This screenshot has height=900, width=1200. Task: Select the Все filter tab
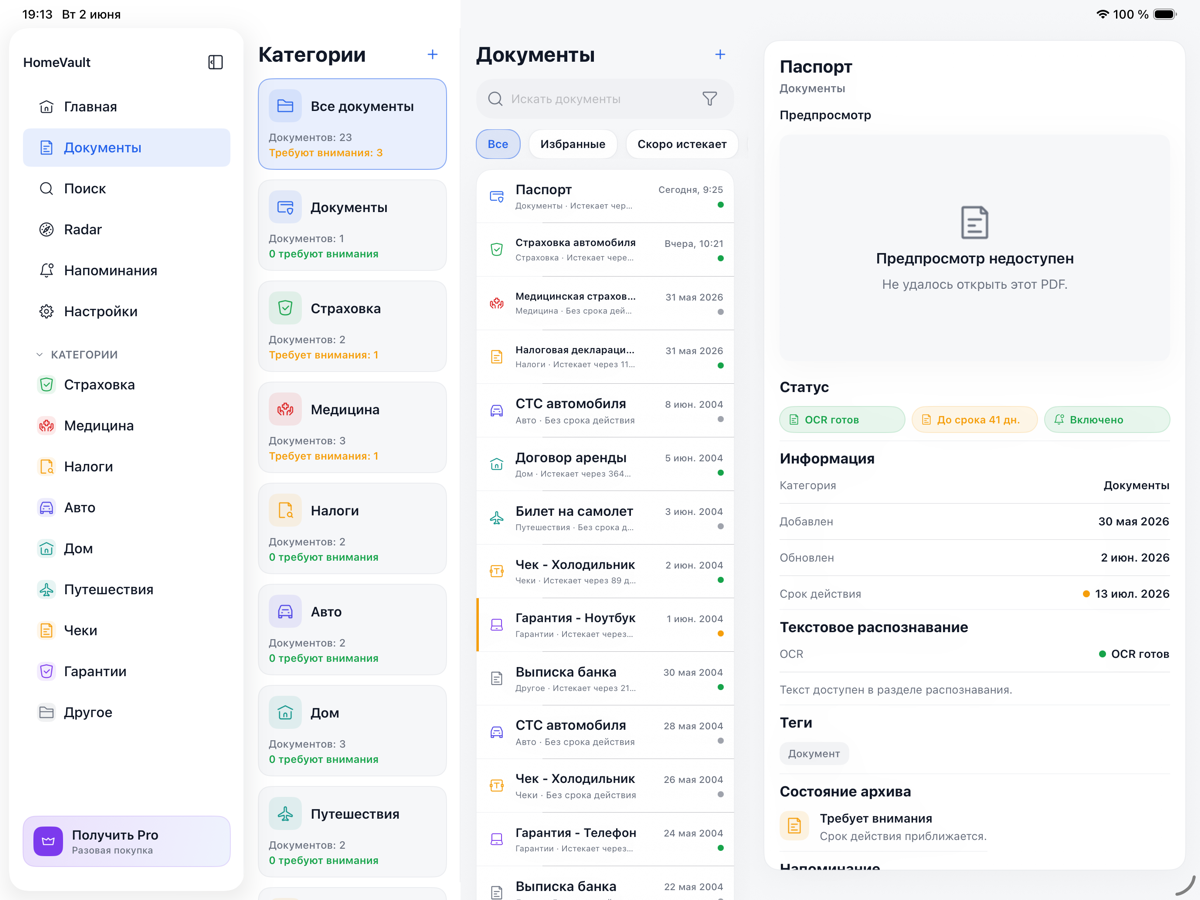[498, 144]
